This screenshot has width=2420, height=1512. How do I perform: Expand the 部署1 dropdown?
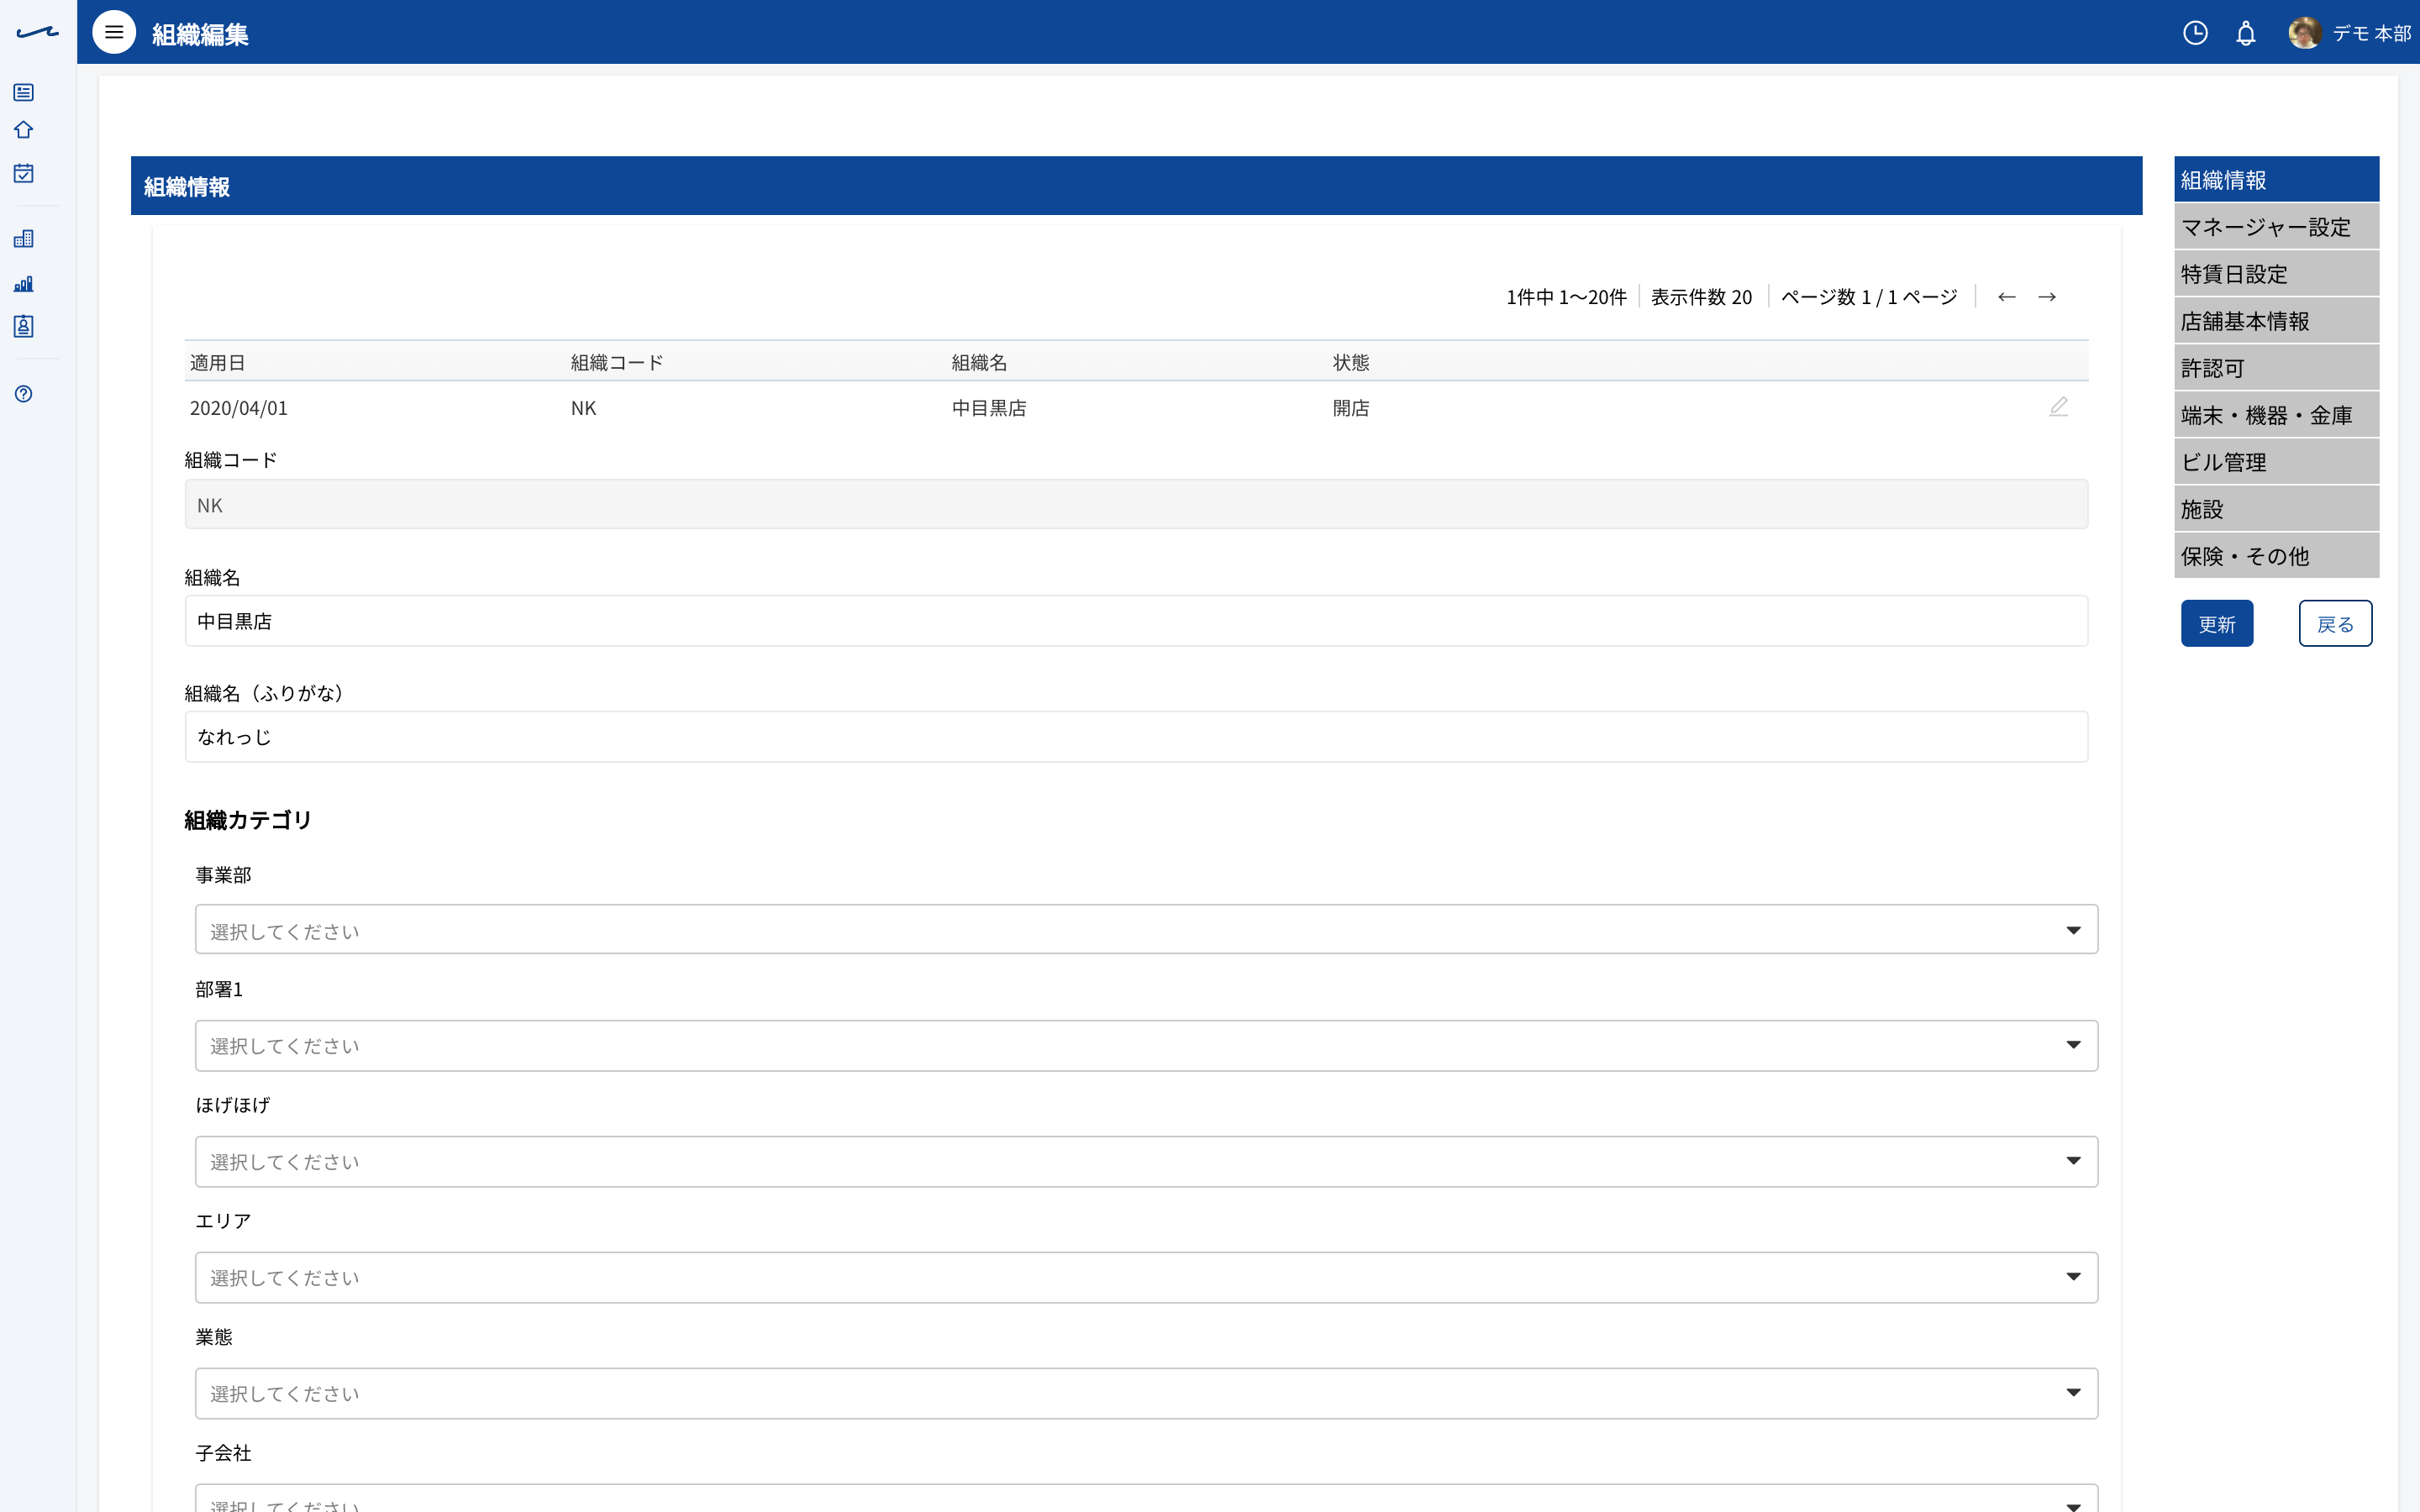tap(1146, 1045)
